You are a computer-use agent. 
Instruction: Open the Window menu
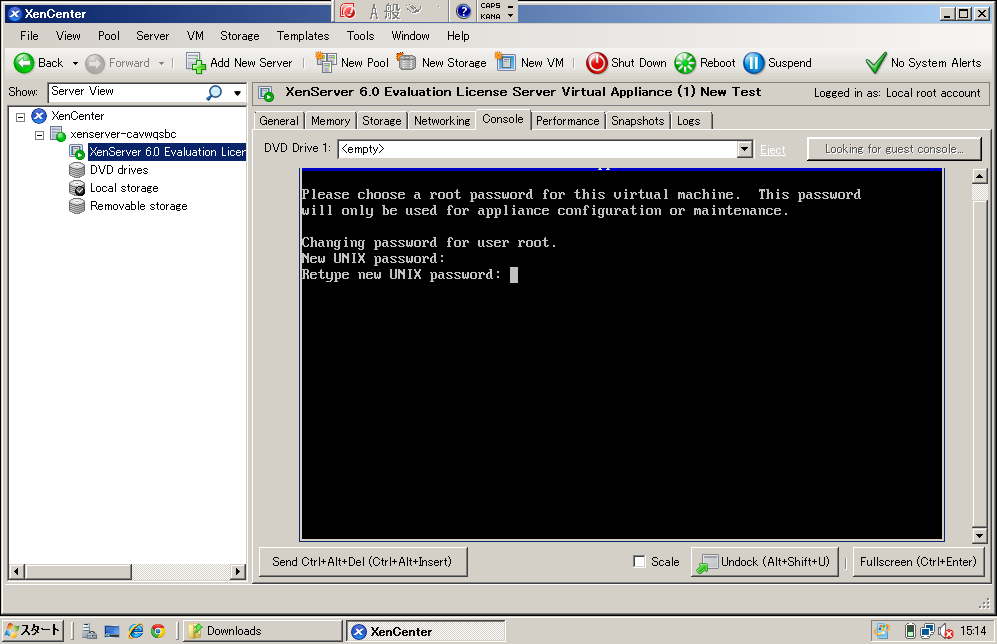[x=410, y=36]
